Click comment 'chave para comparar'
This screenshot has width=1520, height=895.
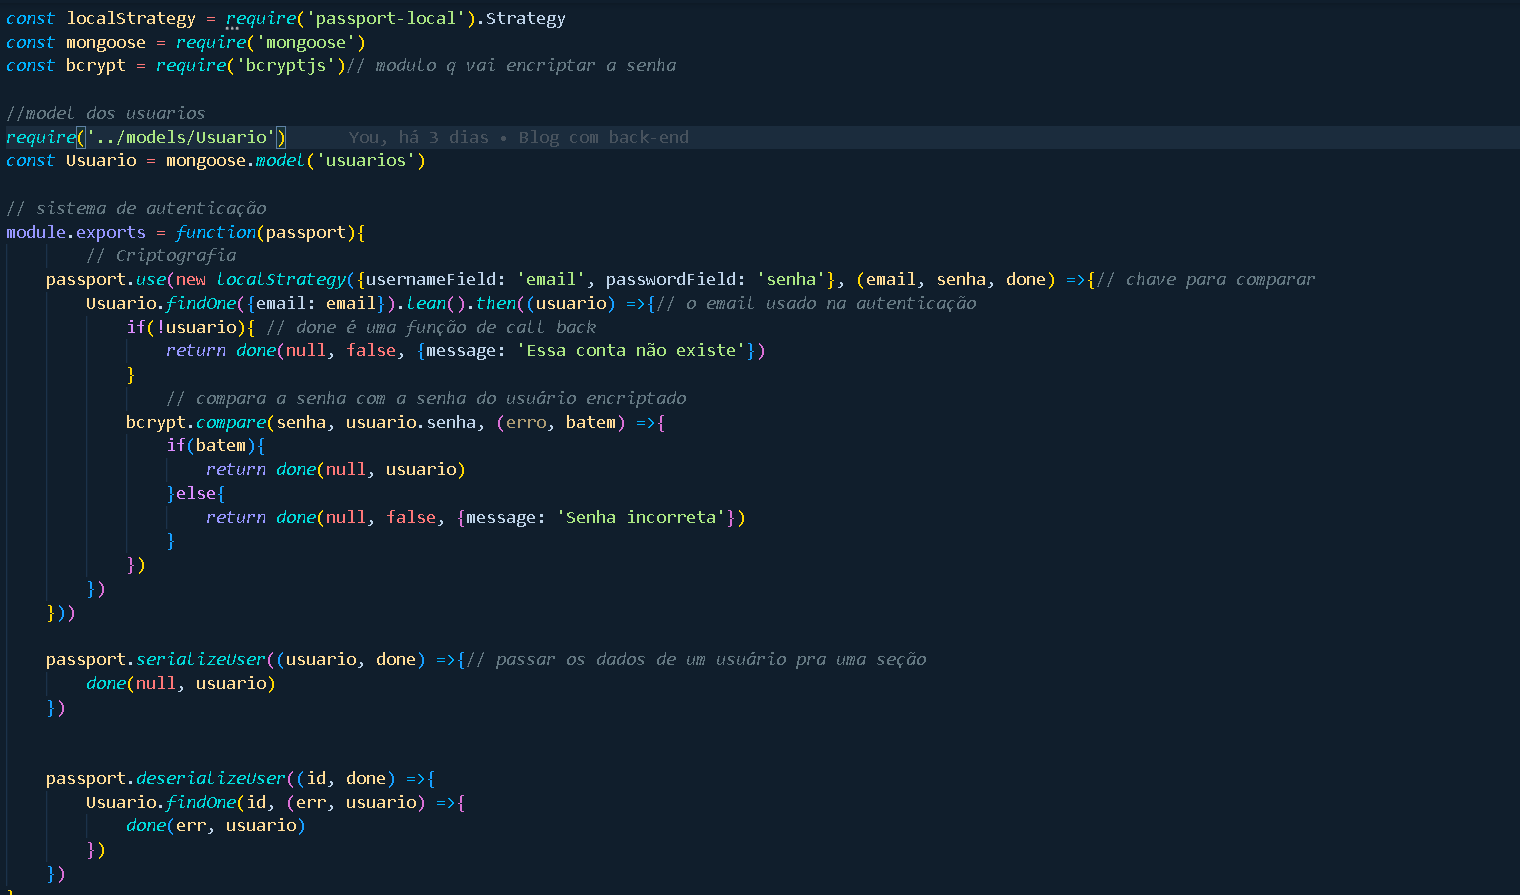[x=1206, y=279]
